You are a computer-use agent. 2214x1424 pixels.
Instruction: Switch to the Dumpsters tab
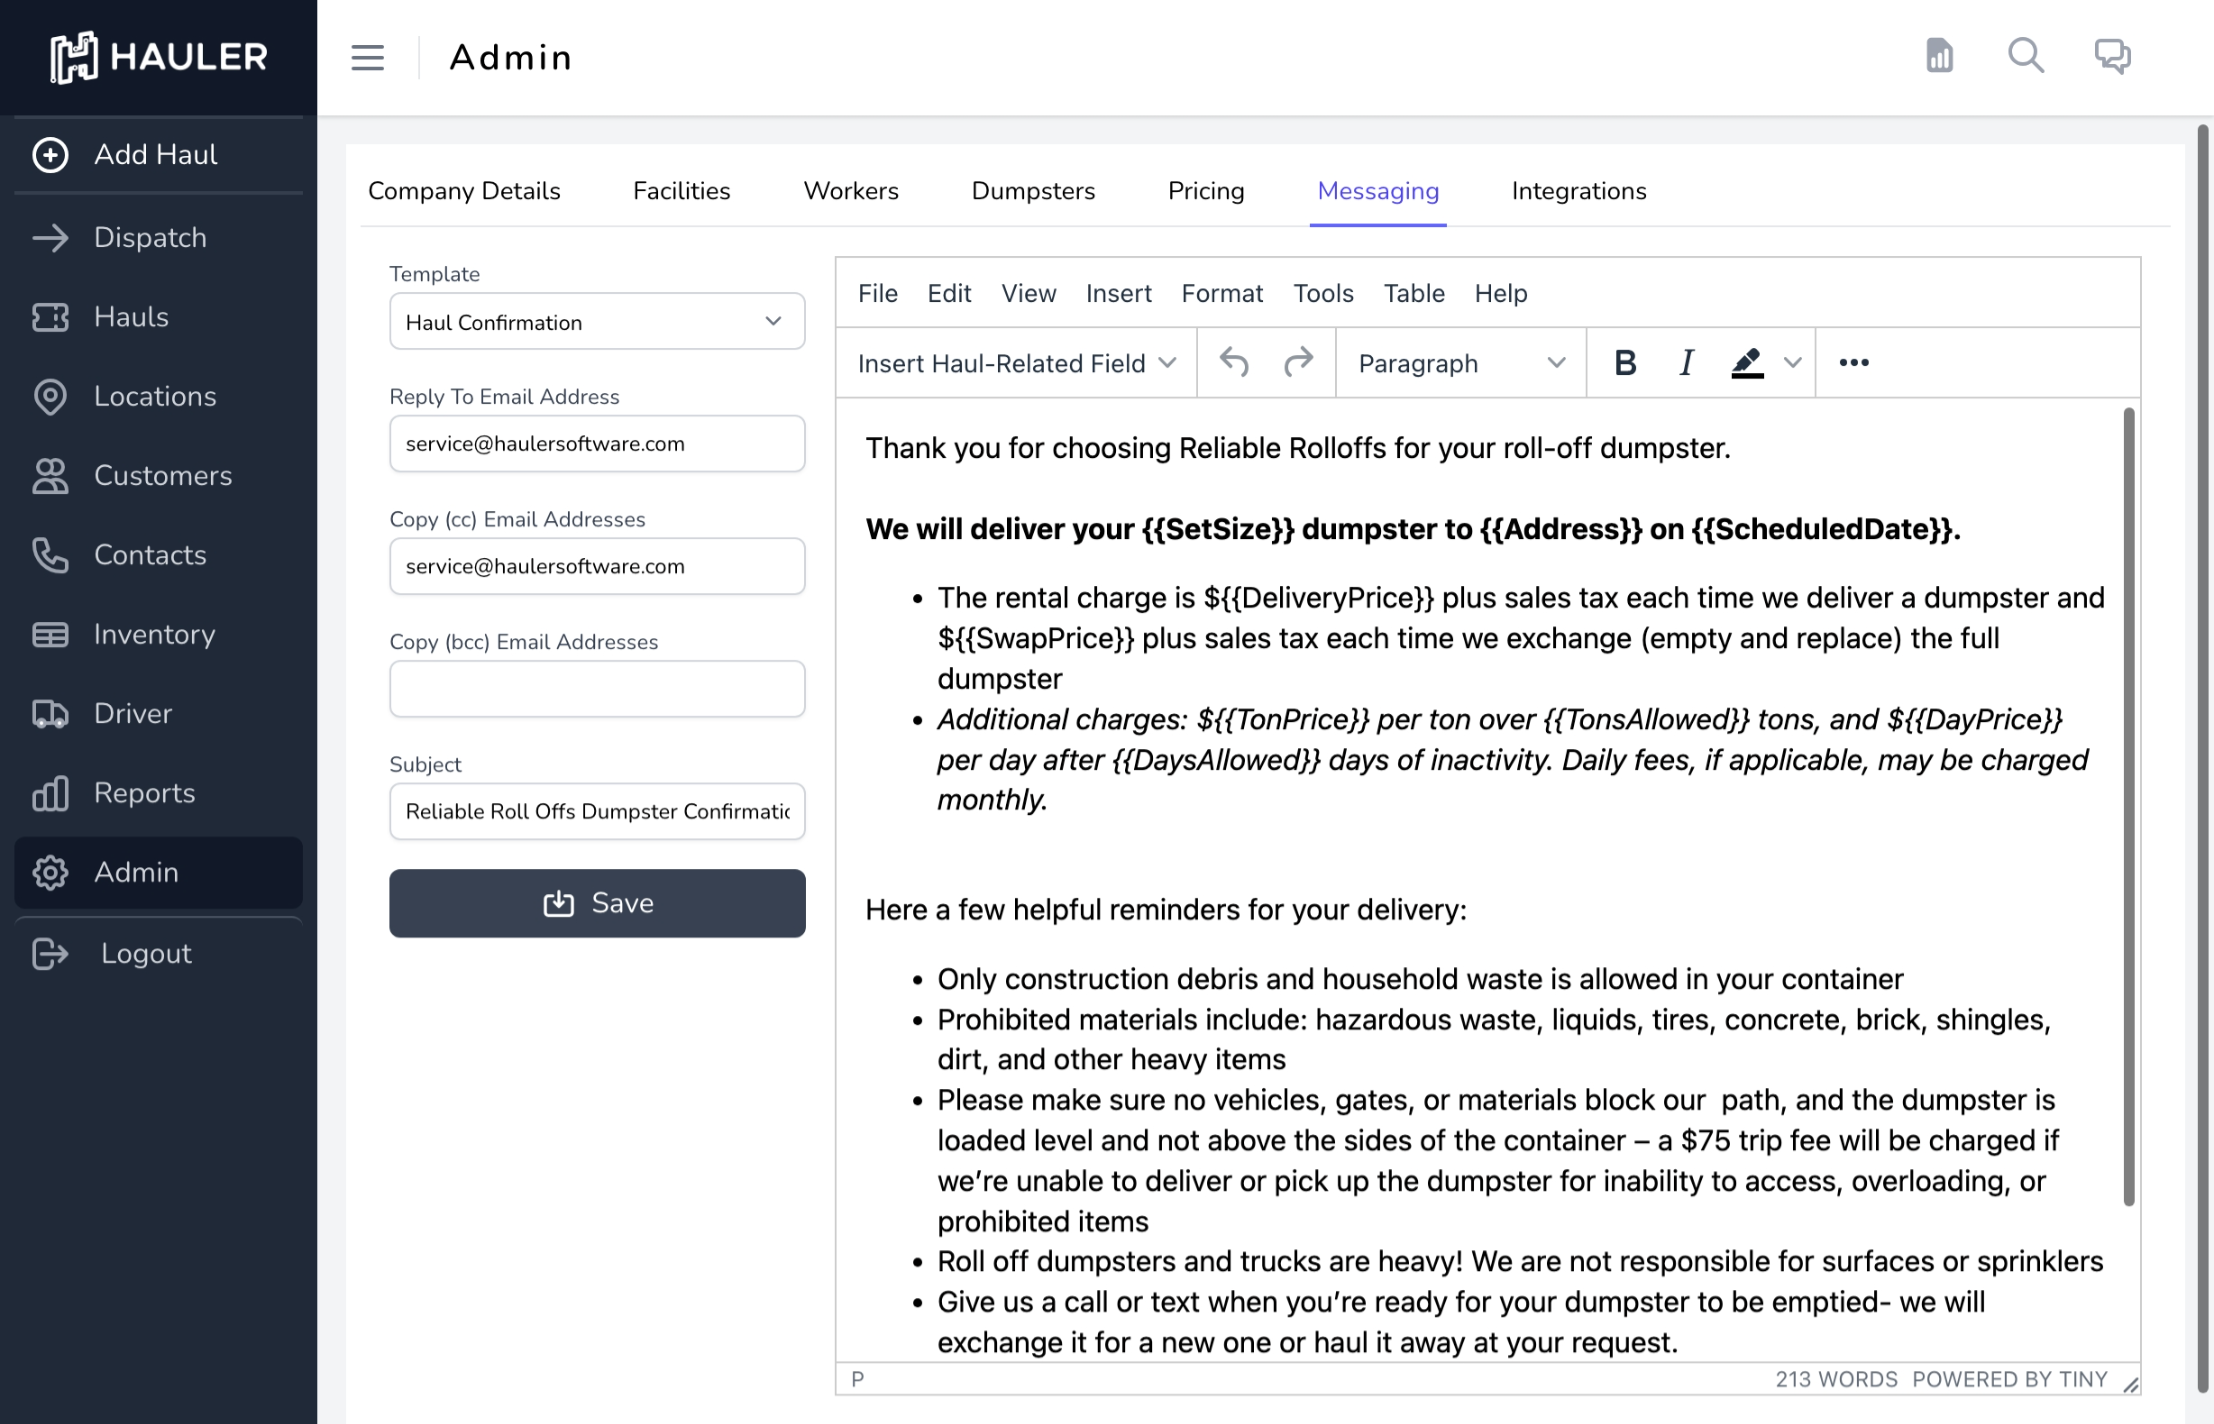(x=1033, y=191)
